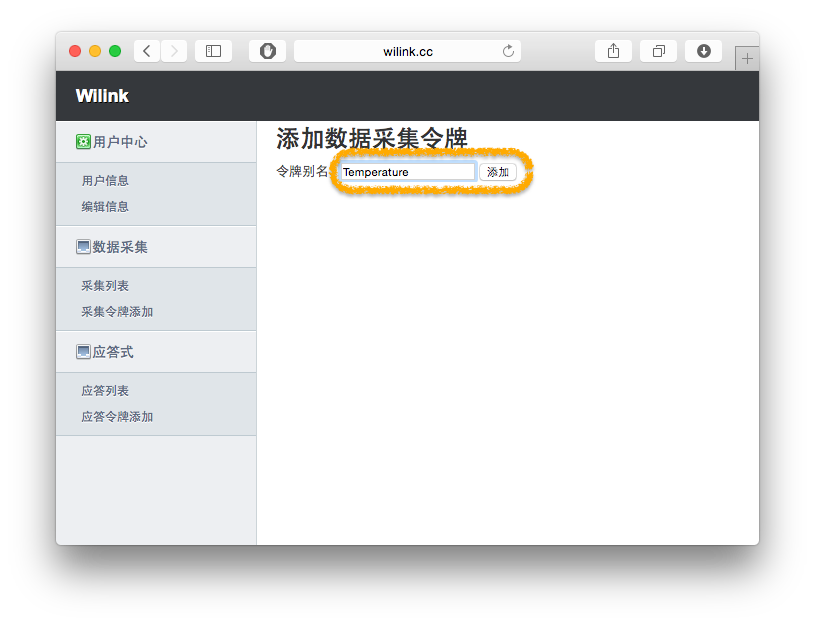Focus the wilink.cc address bar
Viewport: 815px width, 625px height.
408,51
